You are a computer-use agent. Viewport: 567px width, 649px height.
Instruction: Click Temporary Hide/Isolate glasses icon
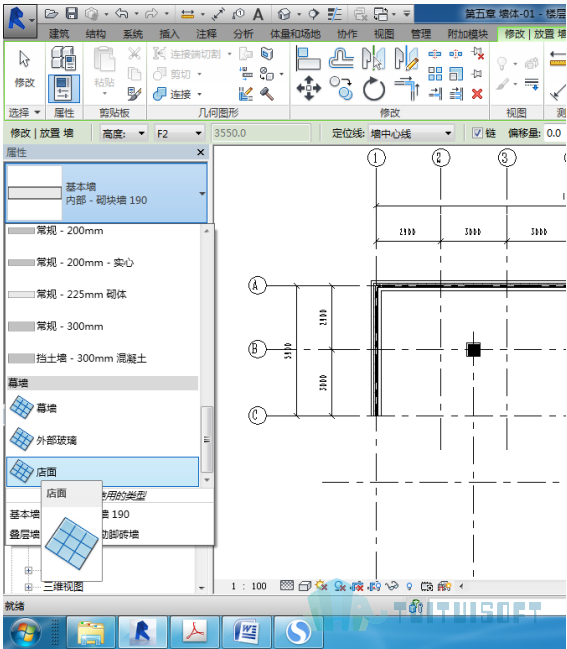click(392, 586)
